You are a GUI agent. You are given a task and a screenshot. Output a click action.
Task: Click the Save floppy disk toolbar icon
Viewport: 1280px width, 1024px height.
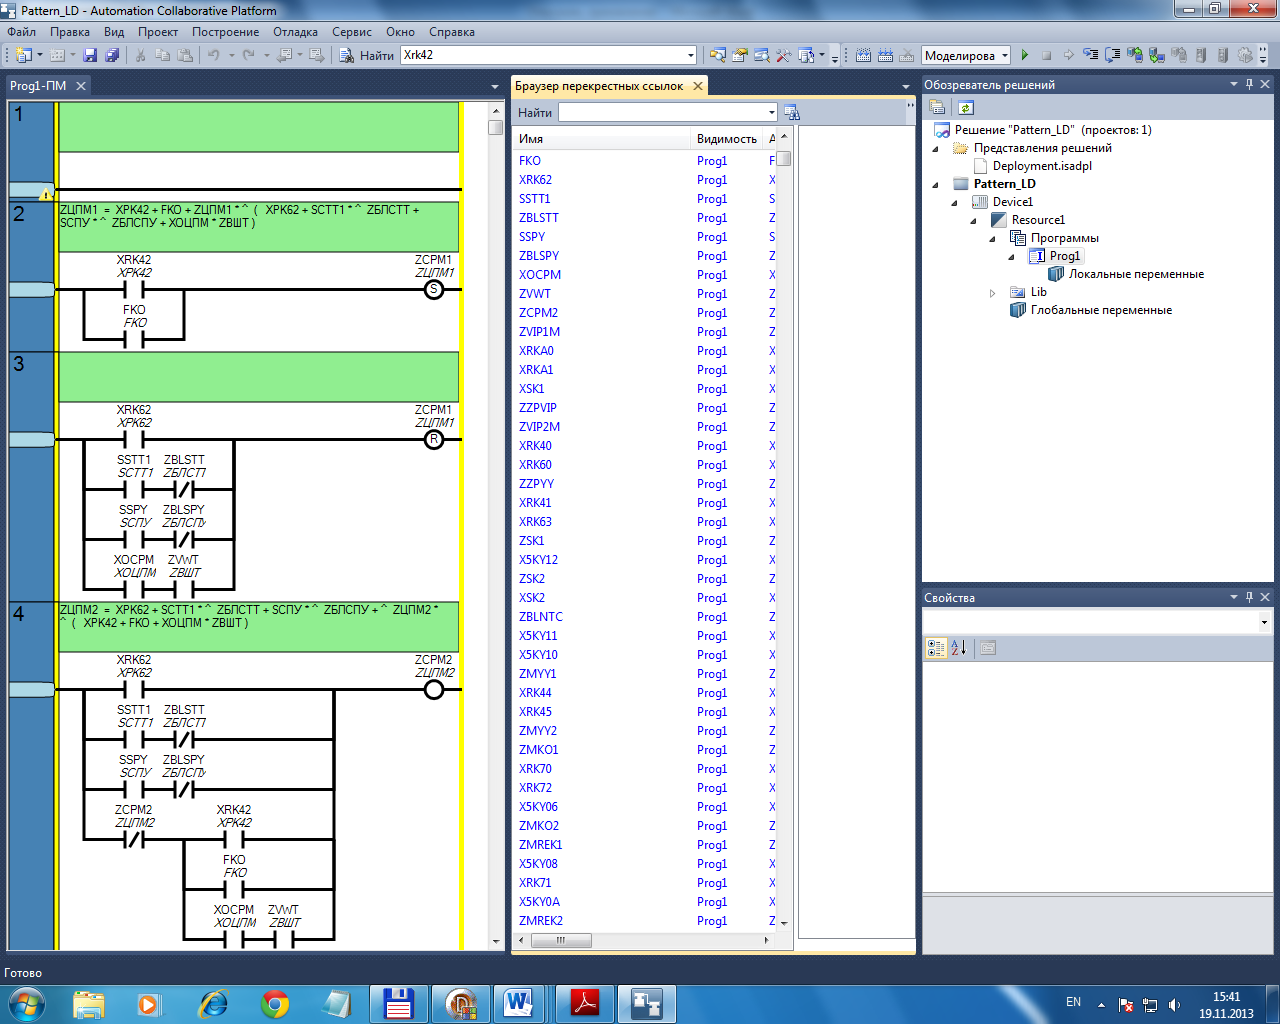click(90, 56)
